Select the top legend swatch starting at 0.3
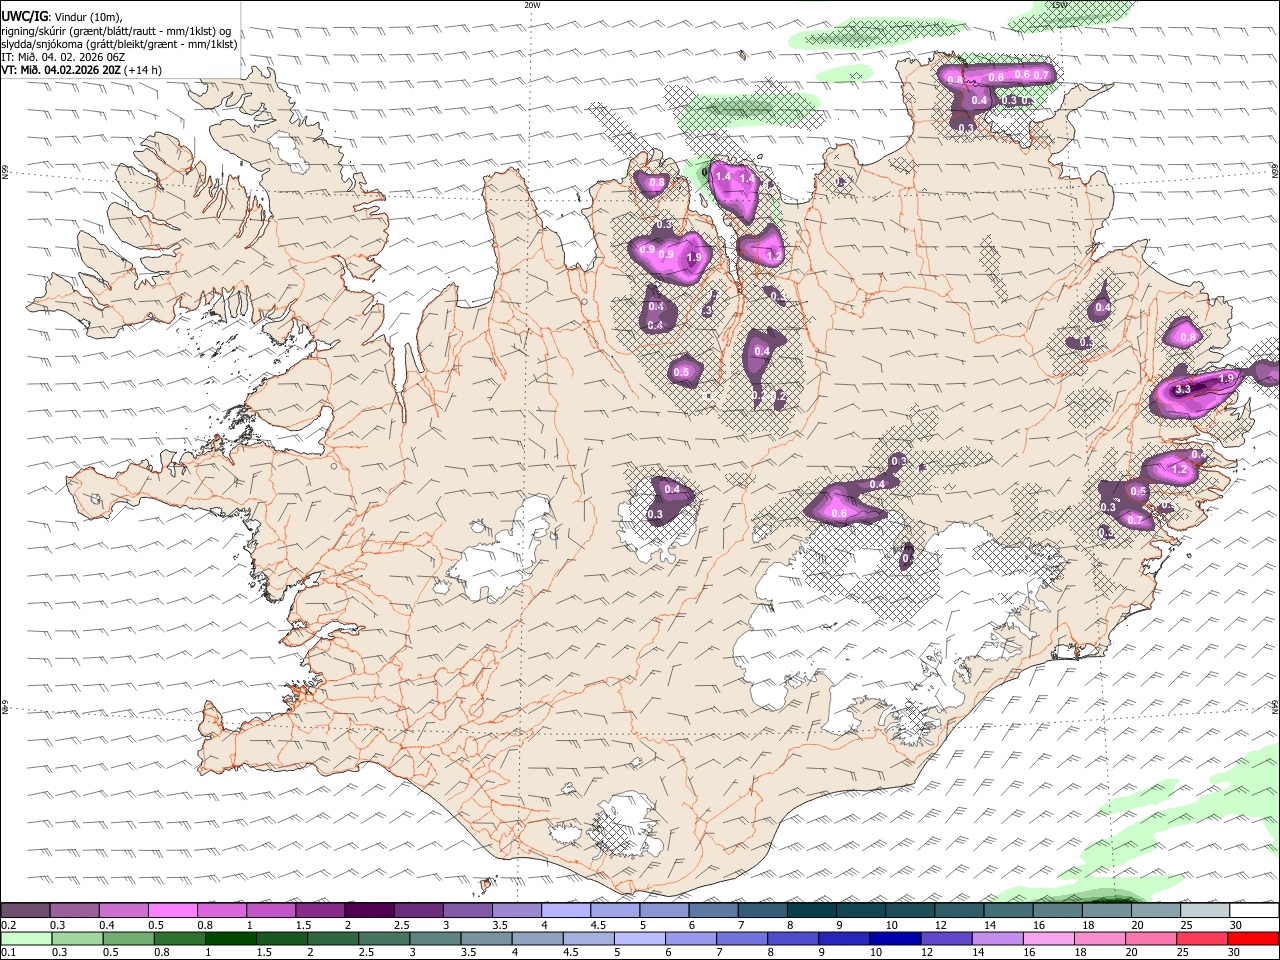 click(74, 911)
